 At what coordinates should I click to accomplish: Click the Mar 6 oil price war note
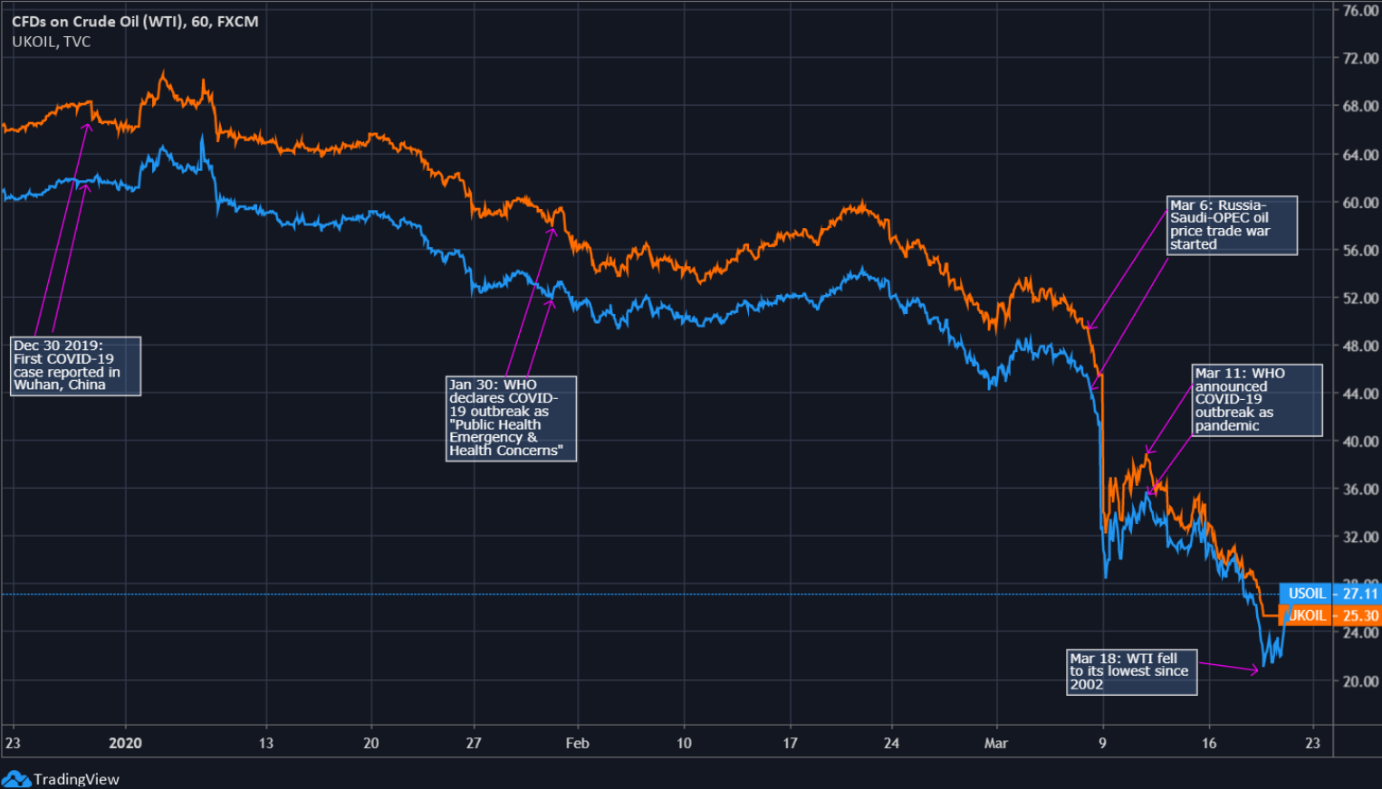(x=1231, y=225)
